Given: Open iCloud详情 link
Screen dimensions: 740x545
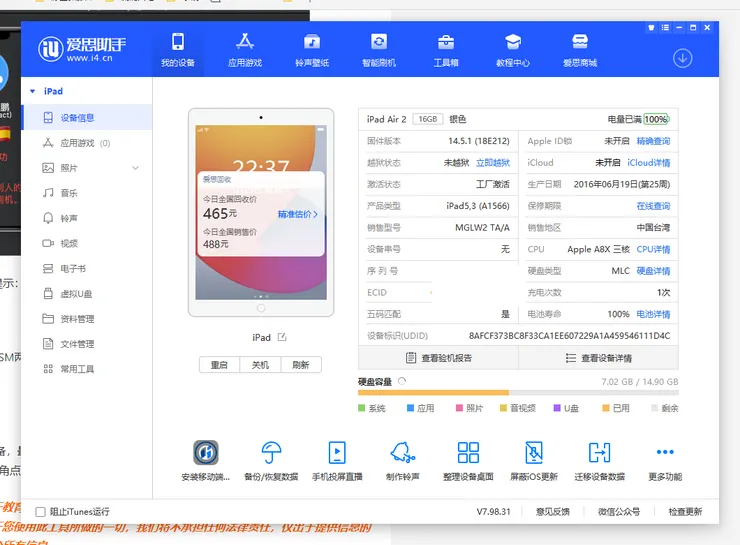Looking at the screenshot, I should [x=648, y=163].
